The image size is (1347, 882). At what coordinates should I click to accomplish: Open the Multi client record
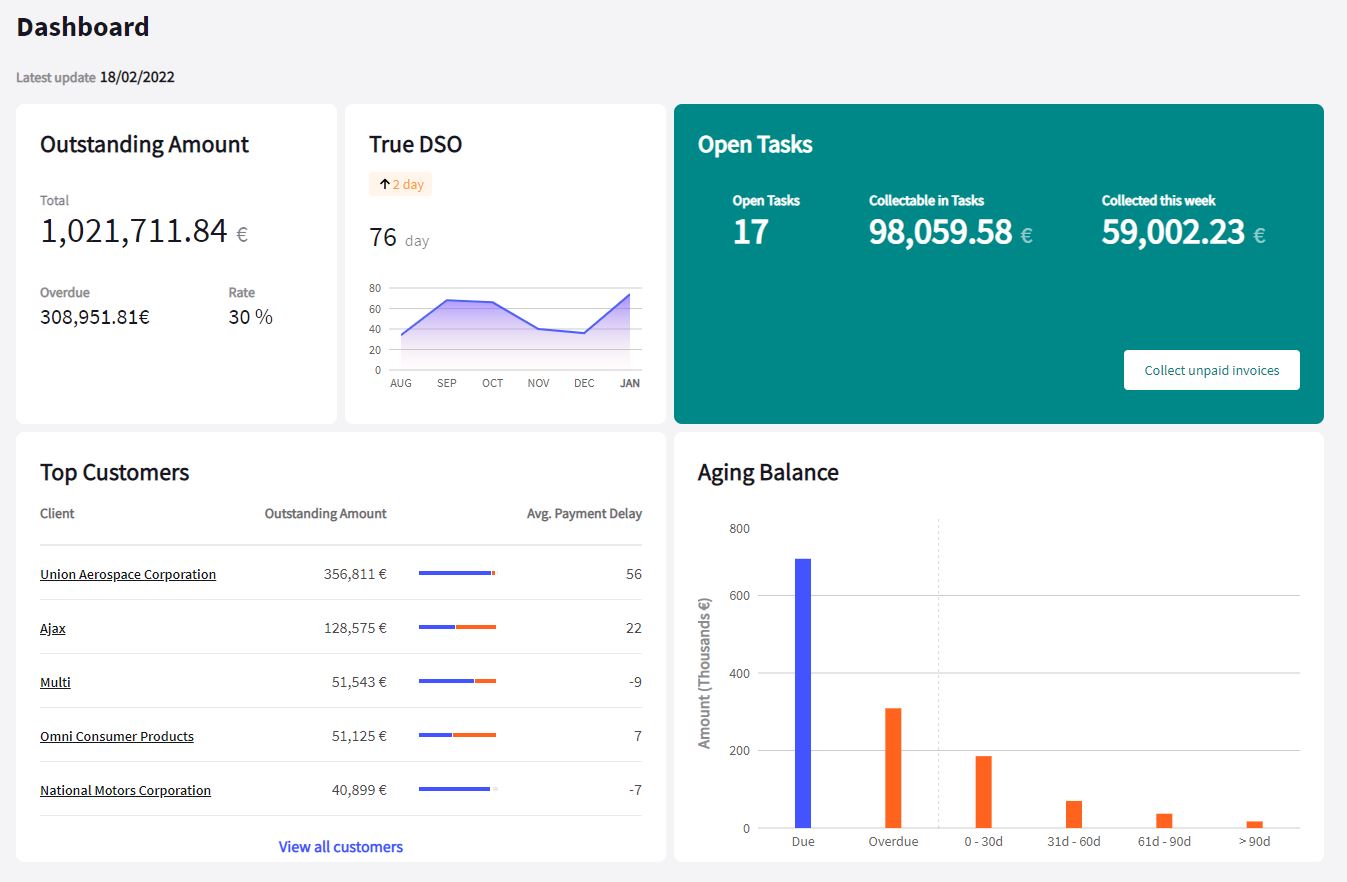(55, 682)
